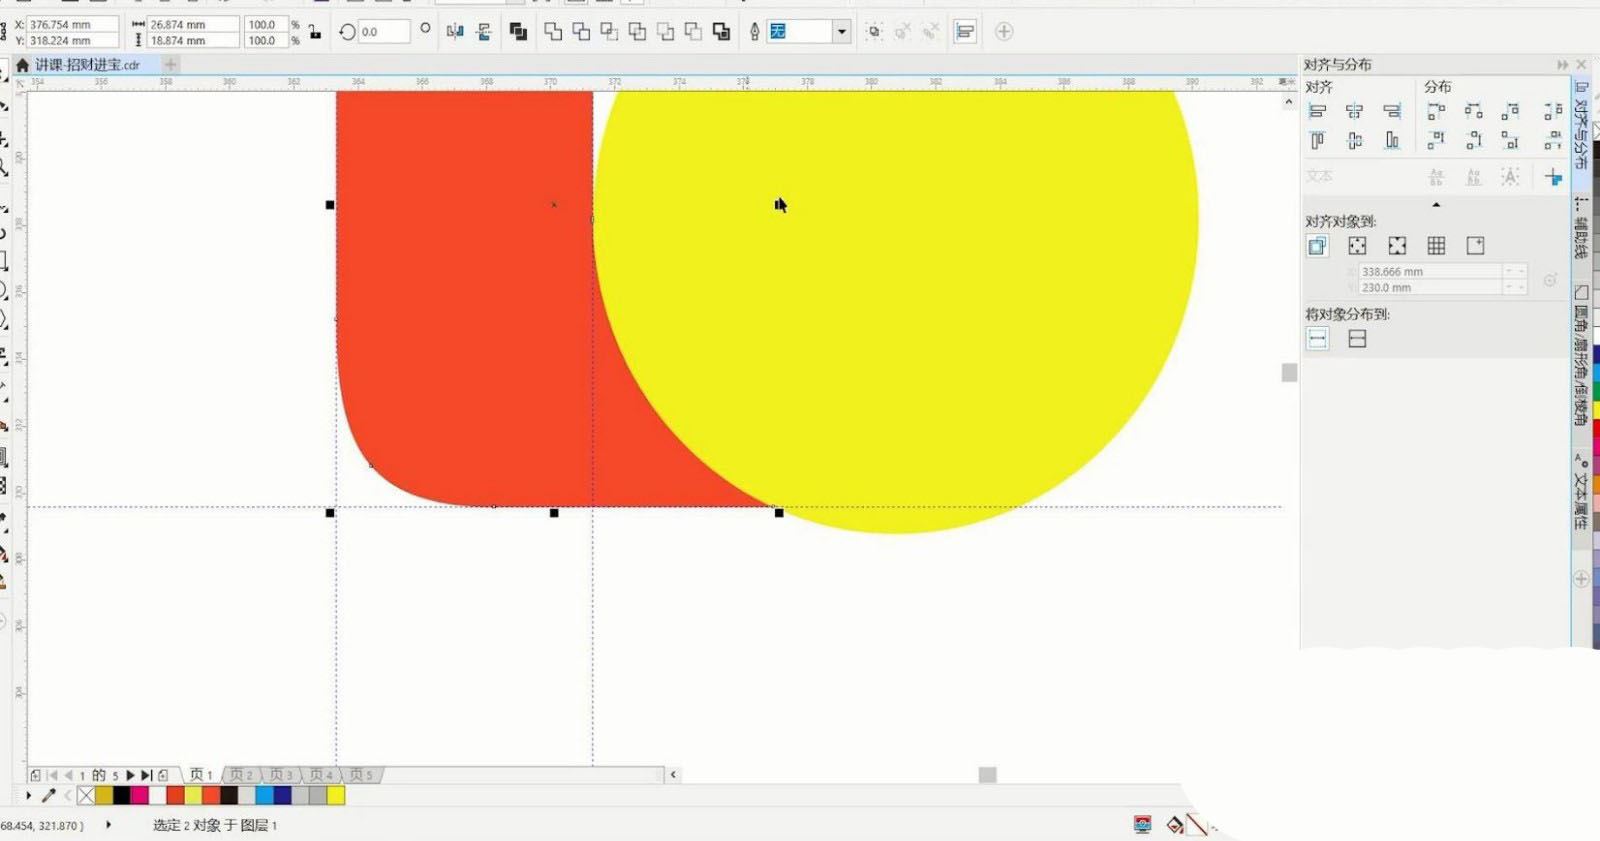Click the Align and Distribute icon in property bar
The width and height of the screenshot is (1600, 841).
tap(965, 32)
